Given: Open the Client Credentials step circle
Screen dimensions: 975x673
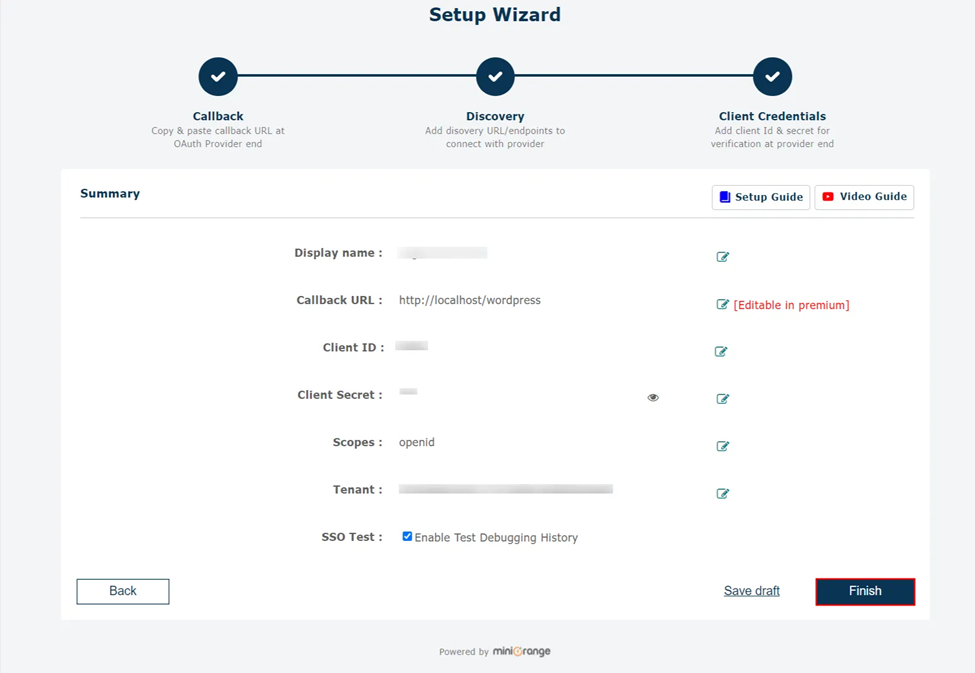Looking at the screenshot, I should (772, 77).
